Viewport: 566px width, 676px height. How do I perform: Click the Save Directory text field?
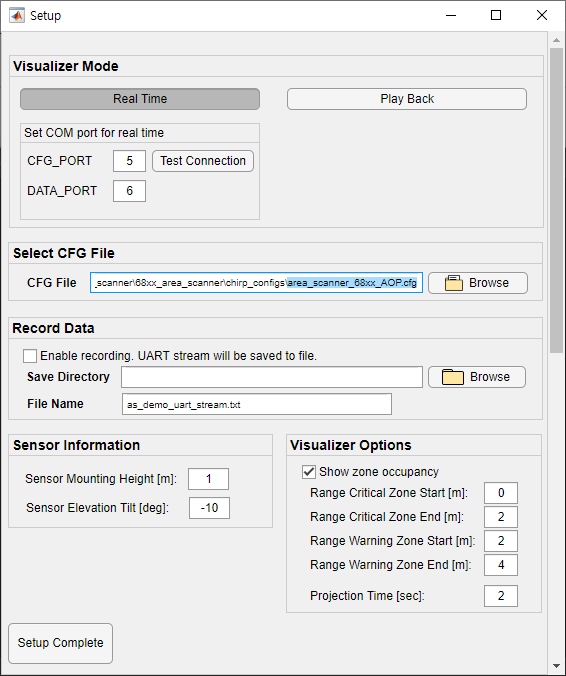pyautogui.click(x=272, y=377)
